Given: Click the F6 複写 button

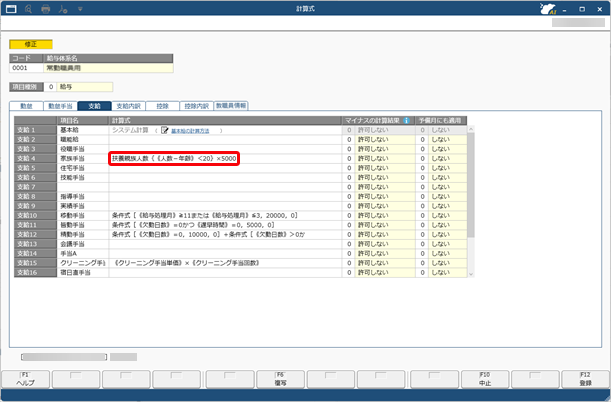Looking at the screenshot, I should [x=280, y=379].
